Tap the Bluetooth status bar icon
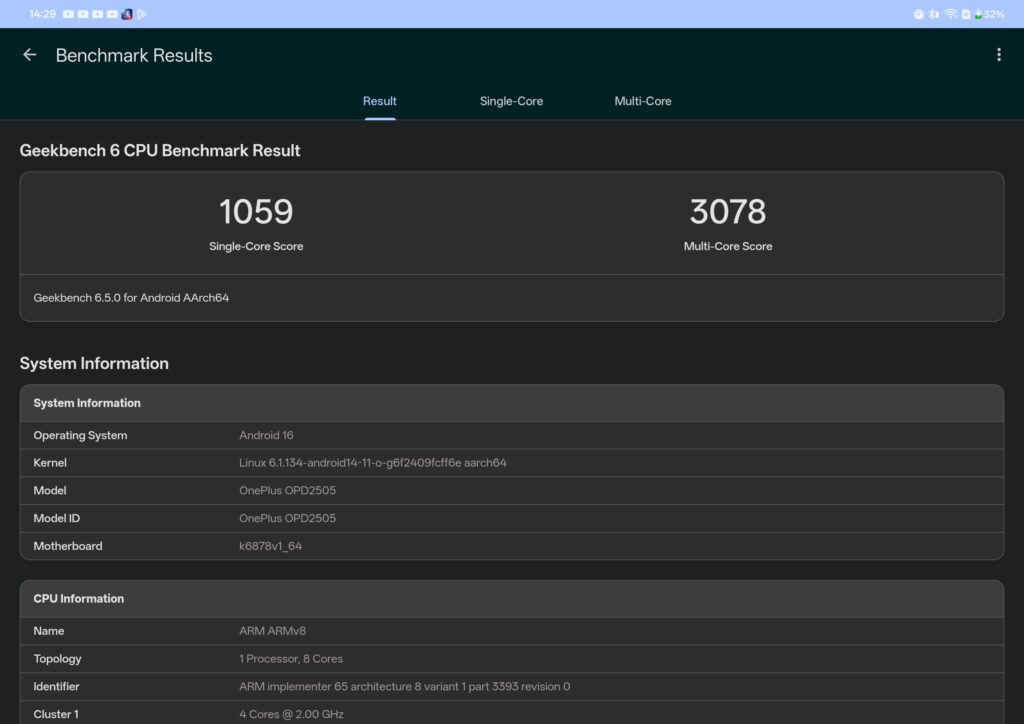The width and height of the screenshot is (1024, 724). (933, 14)
